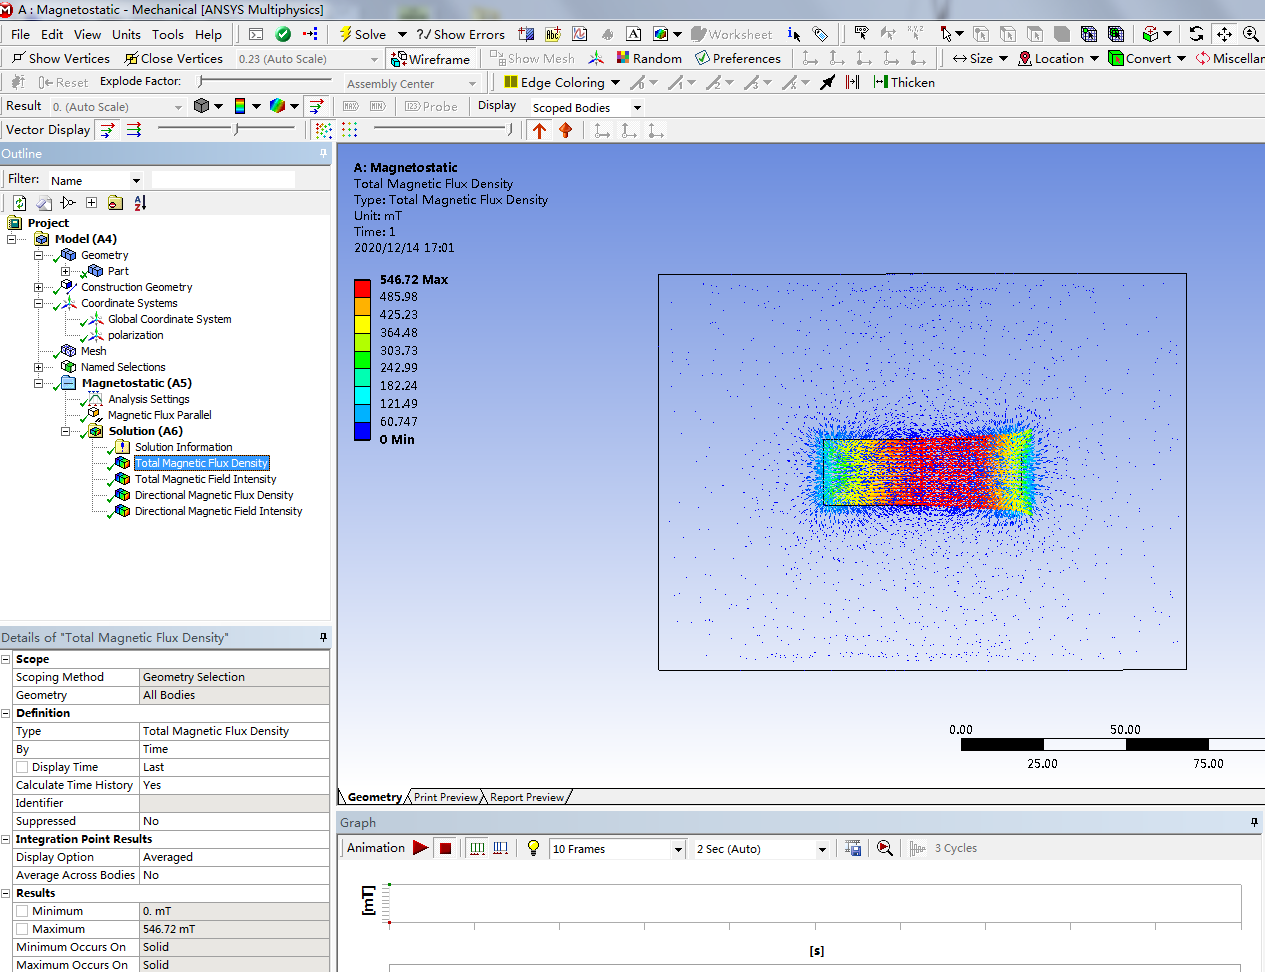Click the green checkmark toolbar icon
Viewport: 1265px width, 972px height.
click(283, 34)
